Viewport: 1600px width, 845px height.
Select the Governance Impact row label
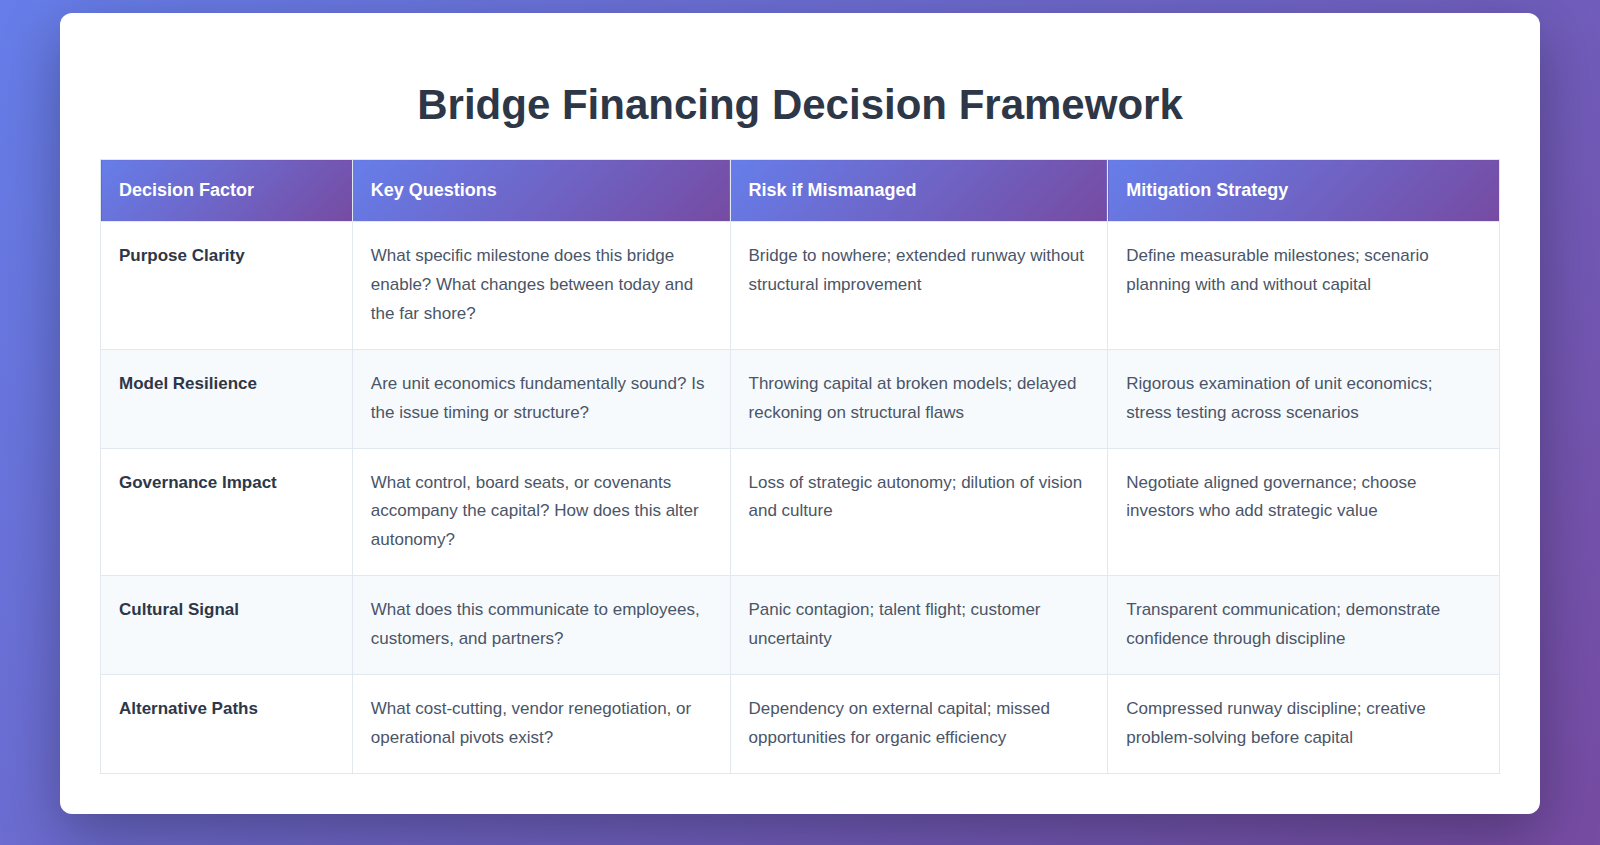198,482
